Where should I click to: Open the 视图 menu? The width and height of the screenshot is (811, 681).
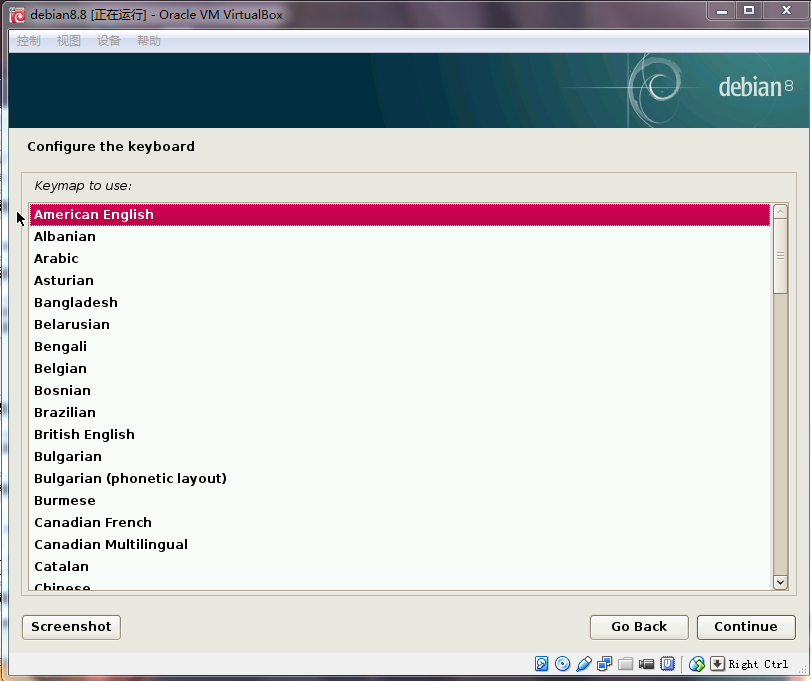pyautogui.click(x=69, y=41)
